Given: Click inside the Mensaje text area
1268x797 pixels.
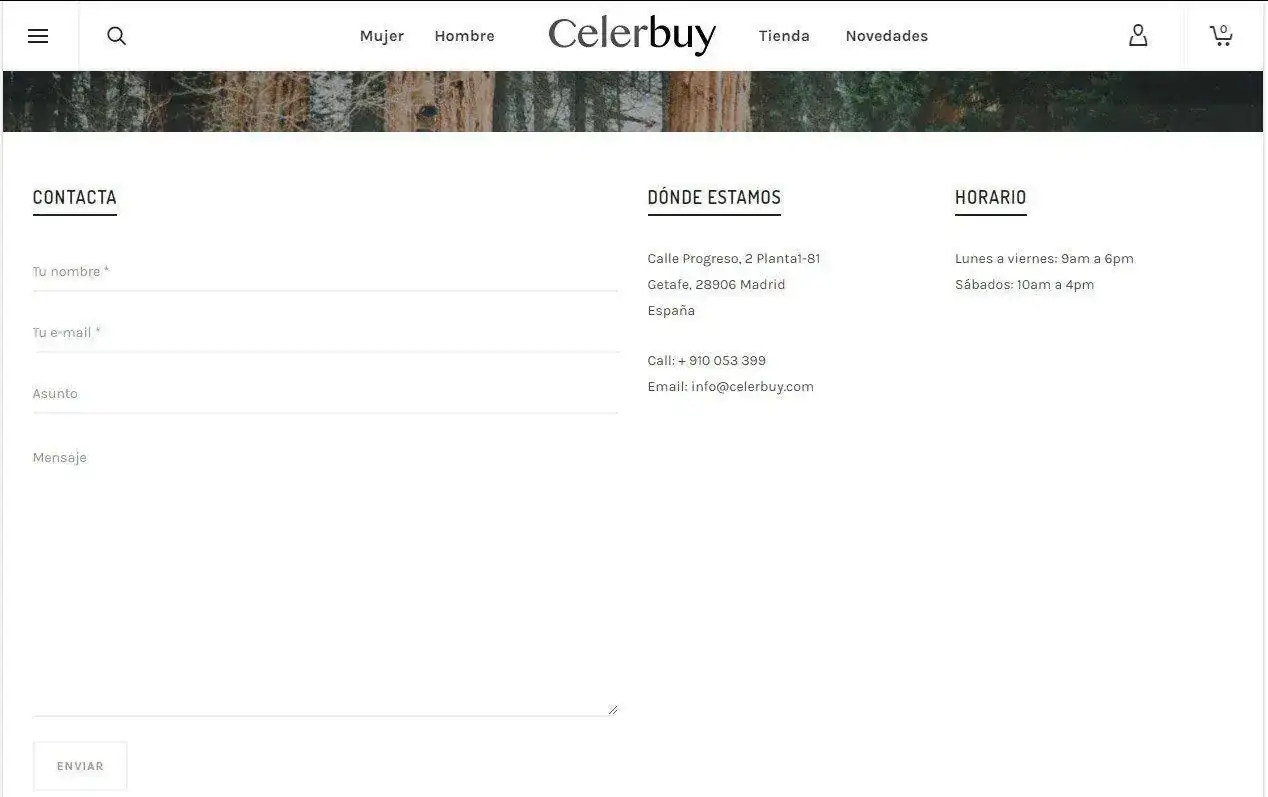Looking at the screenshot, I should point(325,580).
